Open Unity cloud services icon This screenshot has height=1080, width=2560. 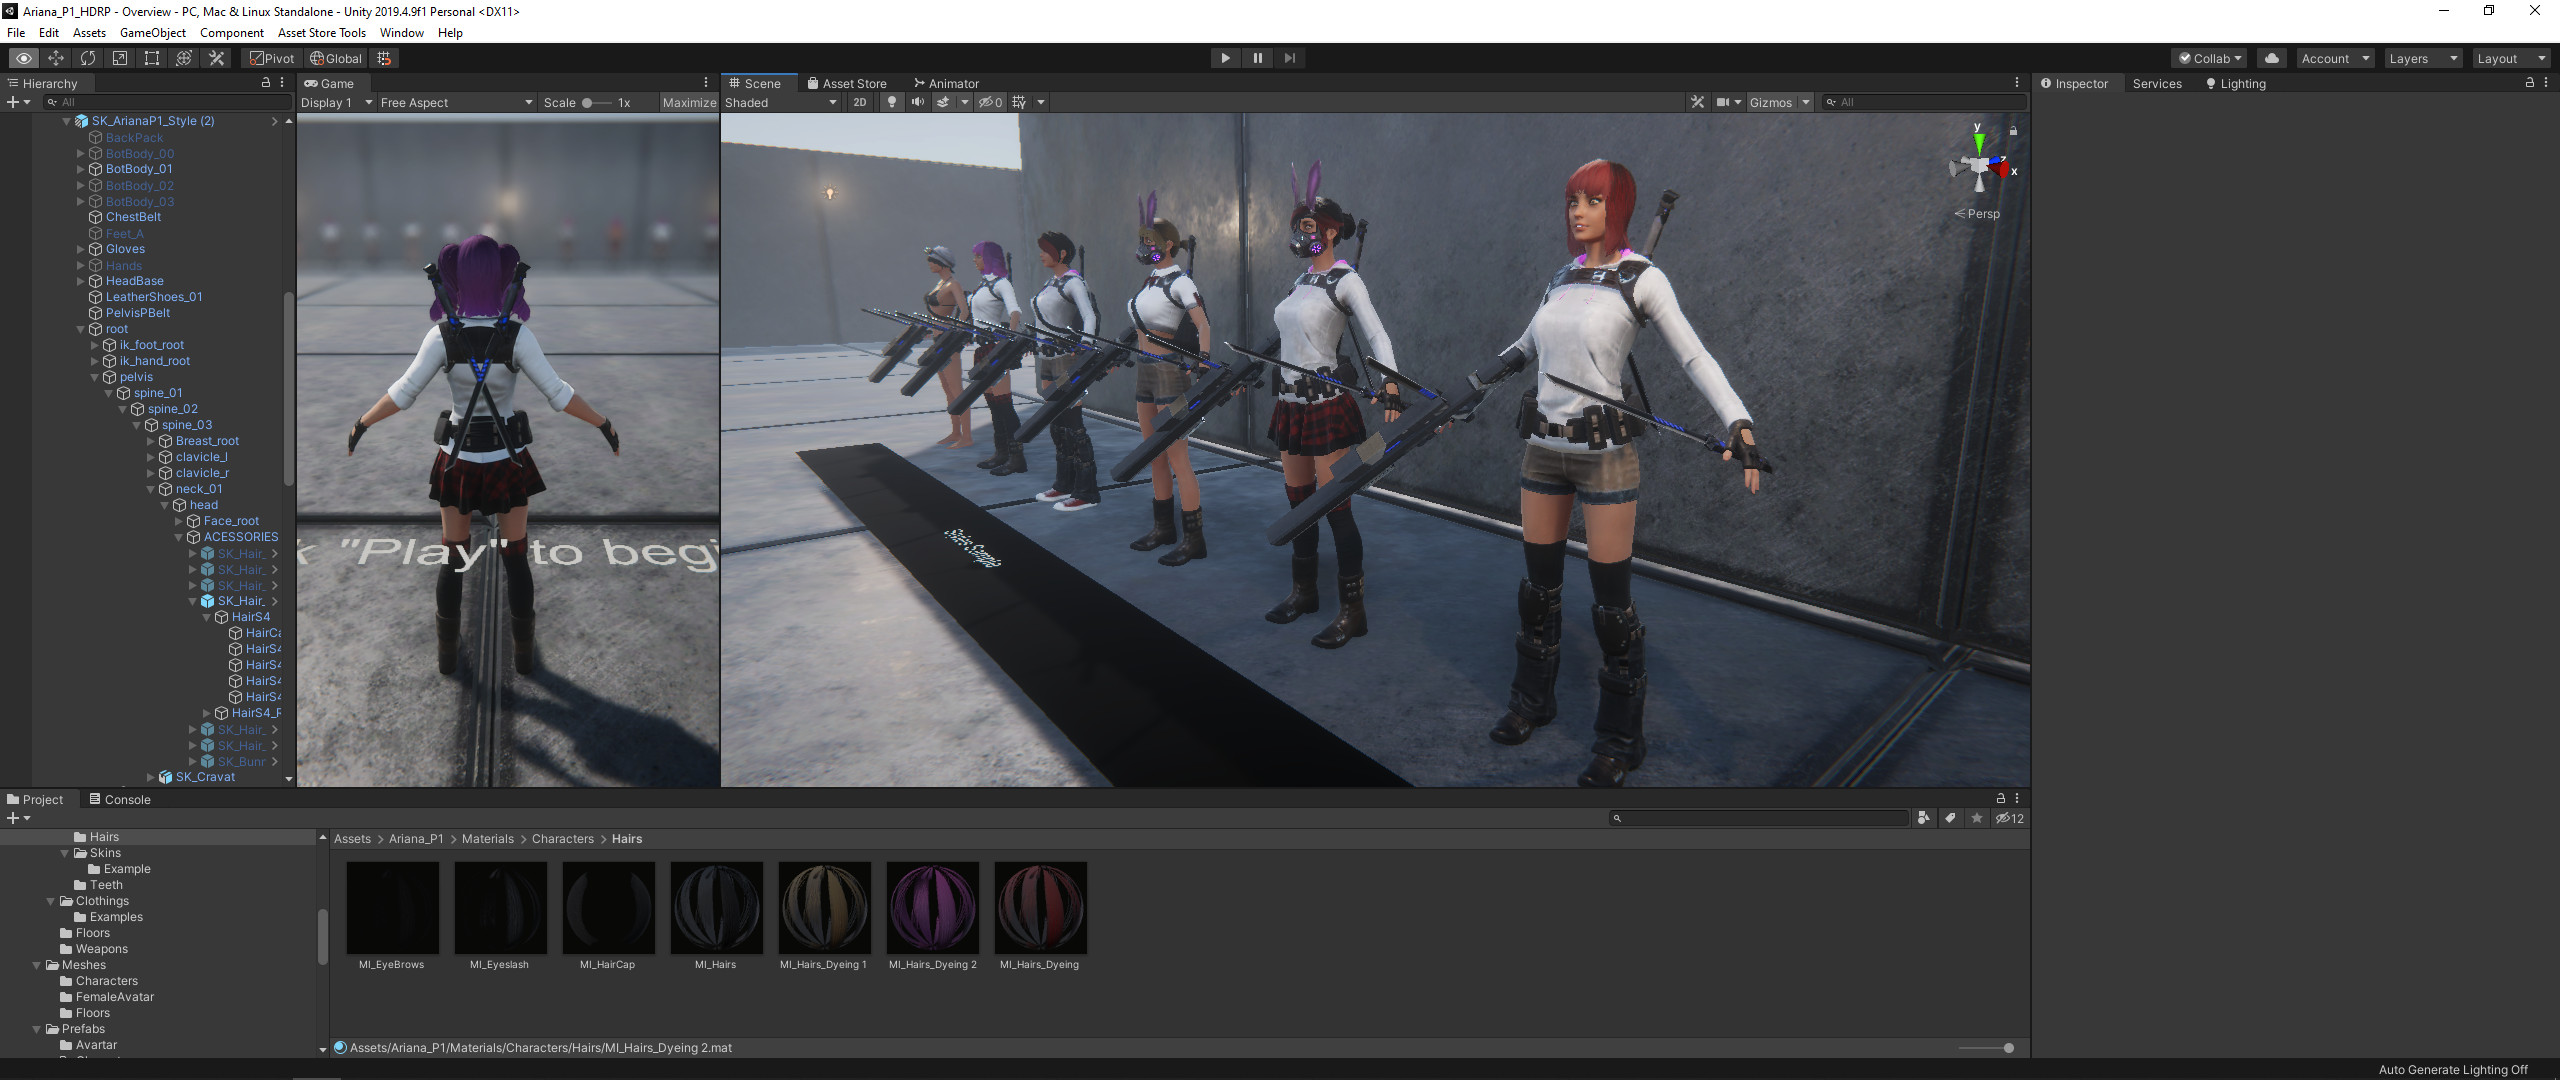[x=2272, y=58]
